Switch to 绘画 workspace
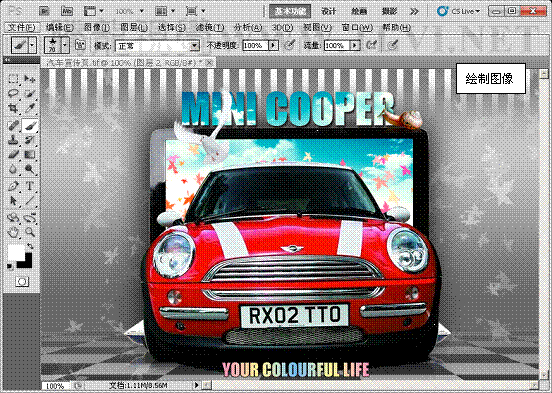The height and width of the screenshot is (393, 552). 359,11
